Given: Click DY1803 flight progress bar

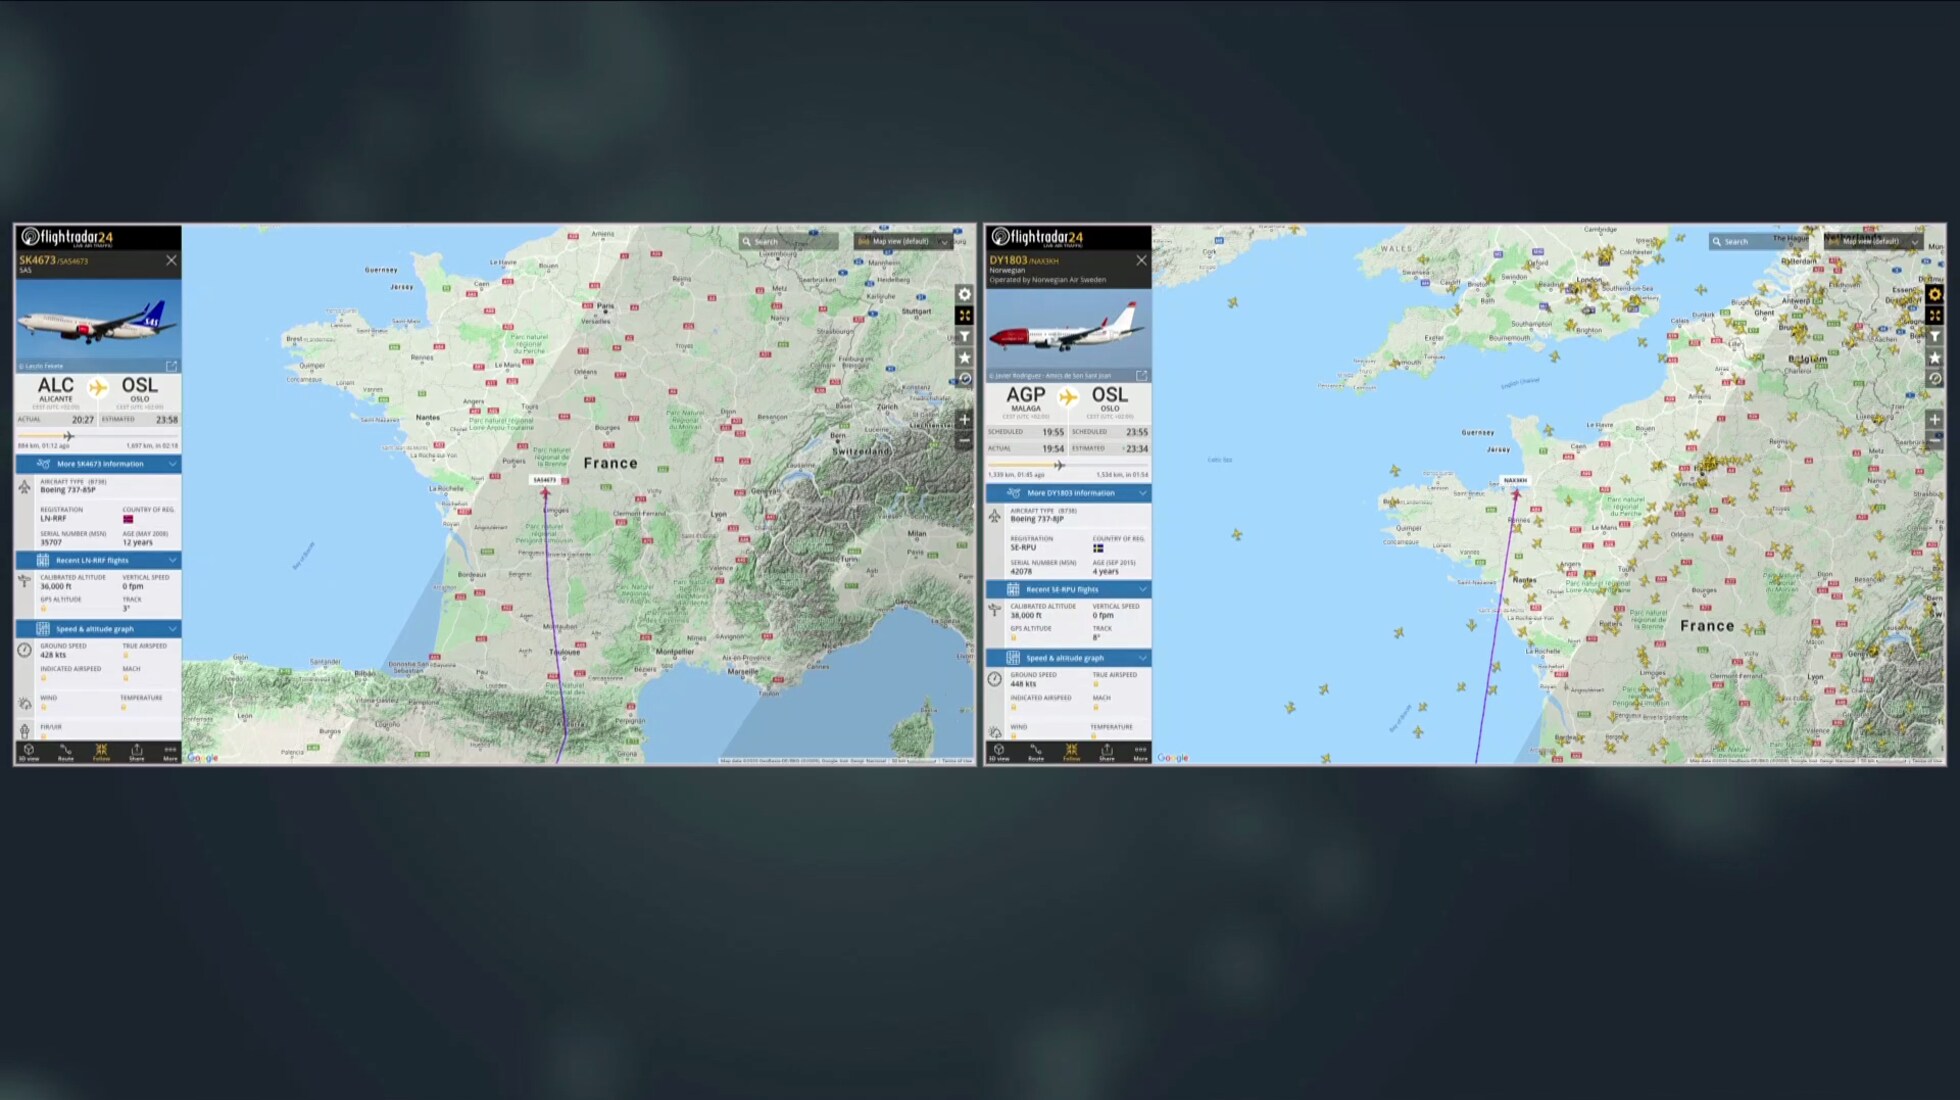Looking at the screenshot, I should [x=1068, y=465].
